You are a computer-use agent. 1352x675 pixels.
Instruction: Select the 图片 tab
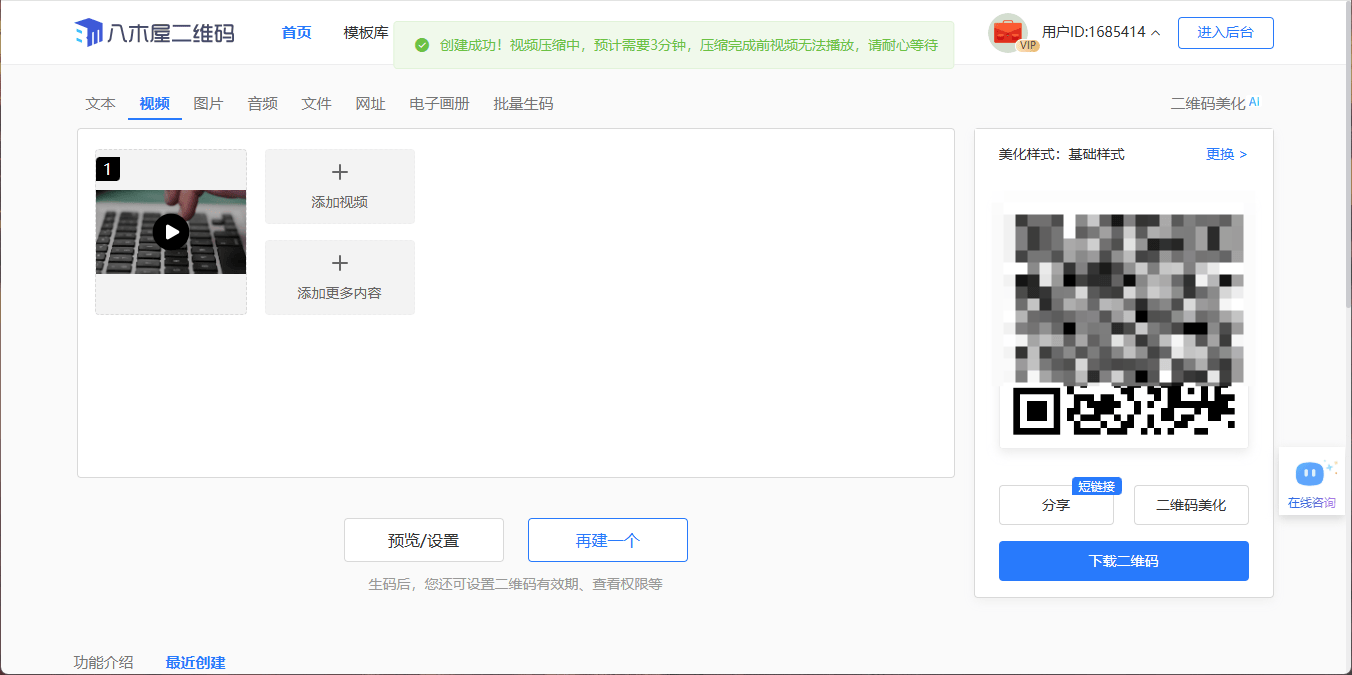(x=208, y=104)
